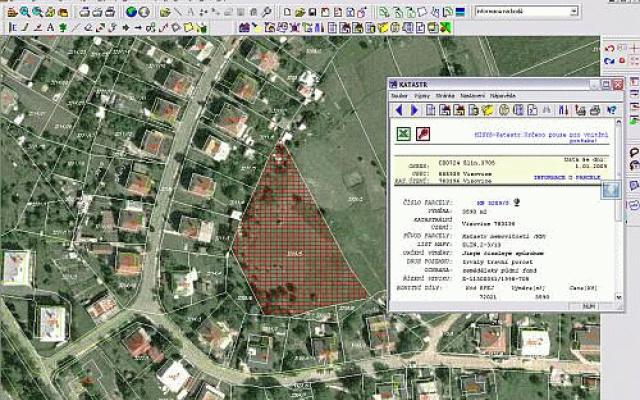
Task: Select the green tree symbol tool
Action: pyautogui.click(x=62, y=28)
